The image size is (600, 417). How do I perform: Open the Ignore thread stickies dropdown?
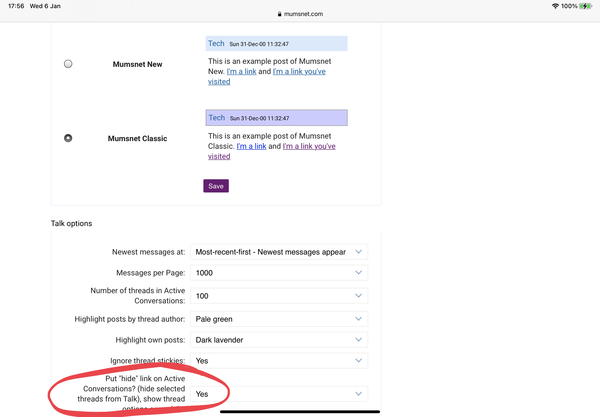tap(279, 360)
